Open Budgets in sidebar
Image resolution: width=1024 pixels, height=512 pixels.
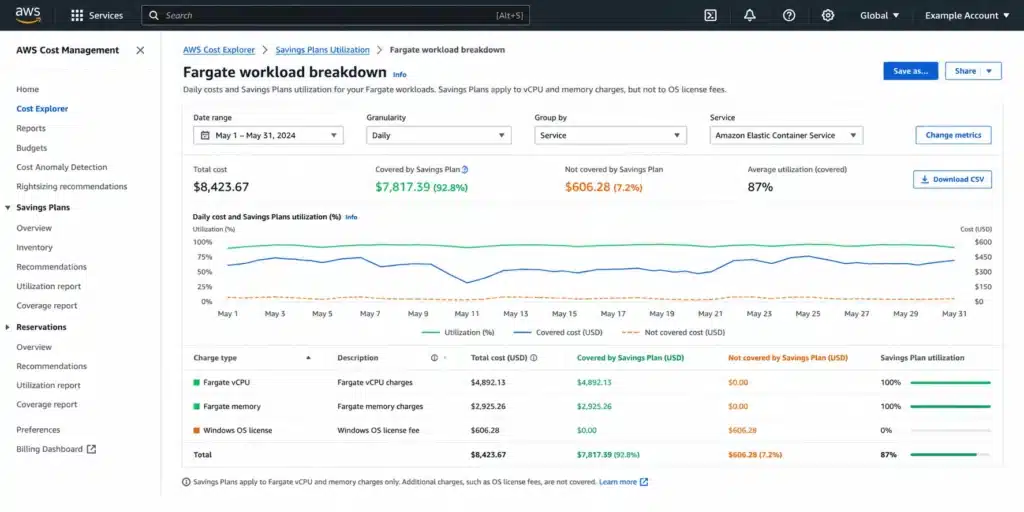pos(31,148)
